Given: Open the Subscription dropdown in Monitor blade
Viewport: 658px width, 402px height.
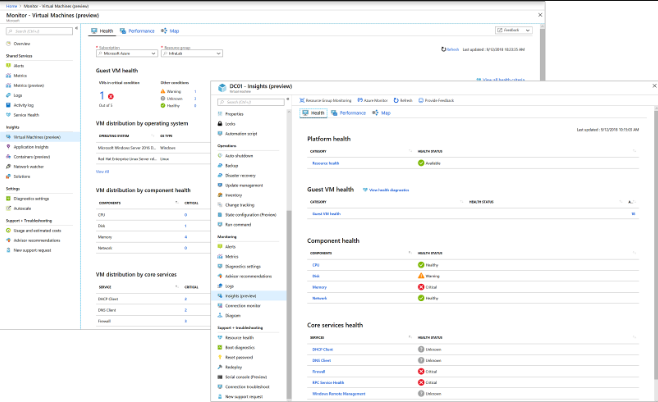Looking at the screenshot, I should 127,54.
